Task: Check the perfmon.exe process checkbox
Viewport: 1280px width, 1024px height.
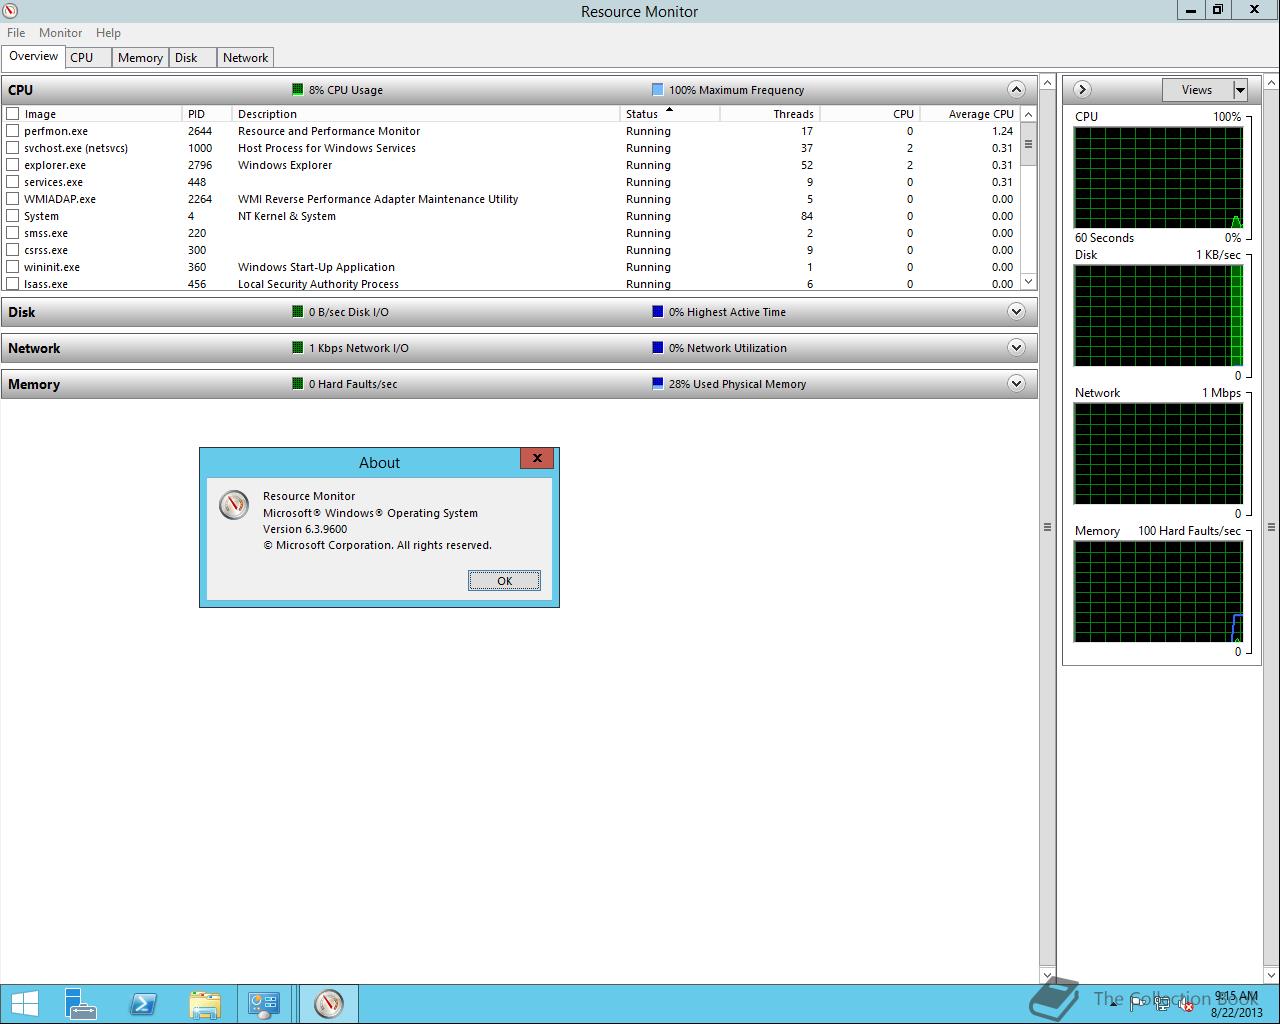Action: pyautogui.click(x=13, y=131)
